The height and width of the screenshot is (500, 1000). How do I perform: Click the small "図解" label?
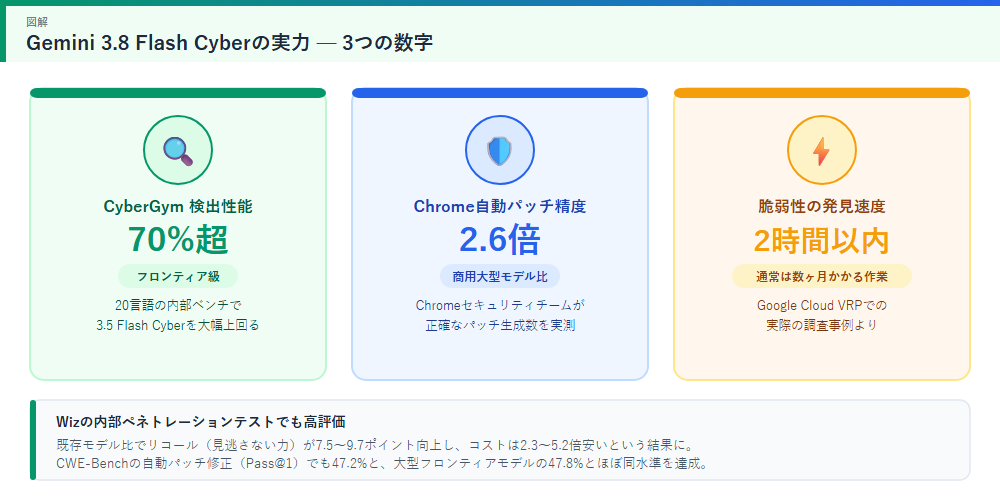(x=35, y=22)
